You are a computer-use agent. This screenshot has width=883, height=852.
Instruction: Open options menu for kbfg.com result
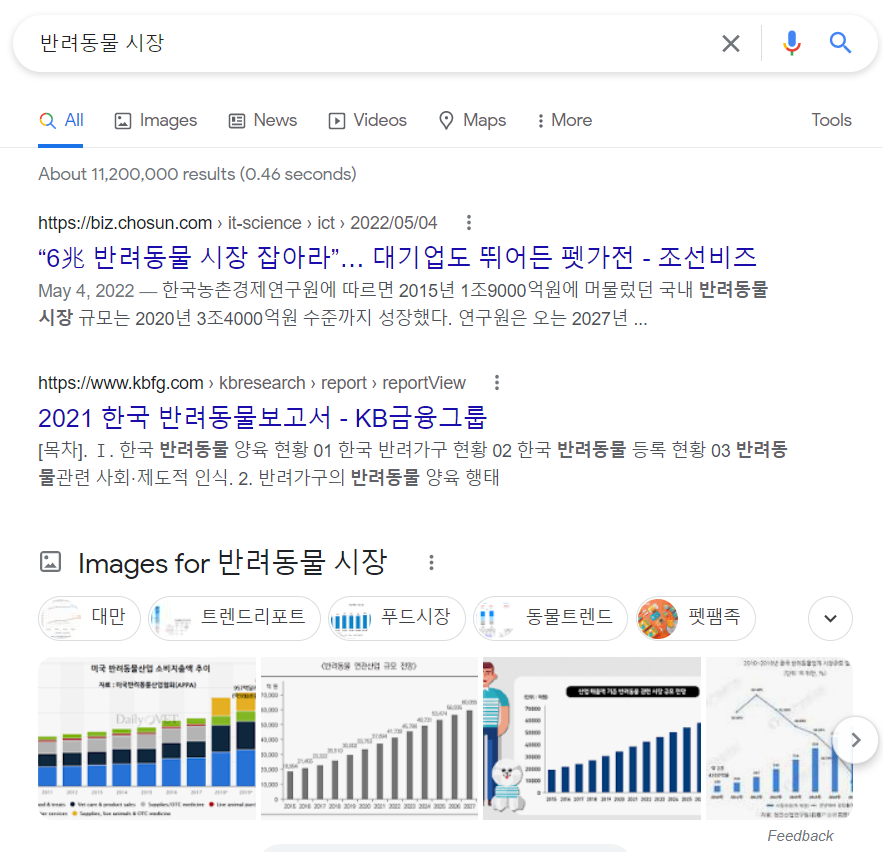[497, 383]
